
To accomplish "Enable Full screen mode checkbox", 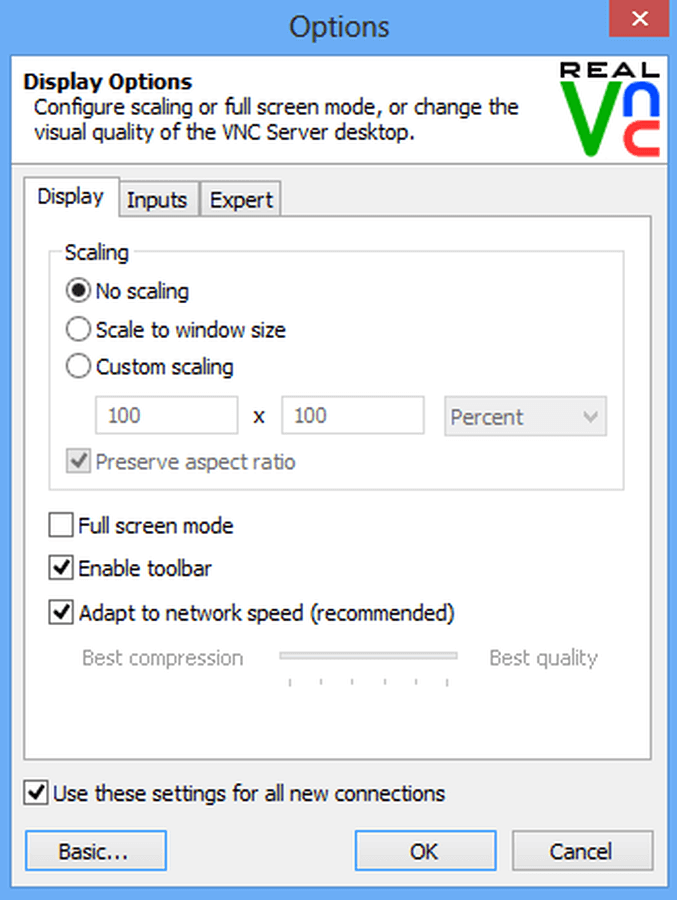I will click(61, 525).
